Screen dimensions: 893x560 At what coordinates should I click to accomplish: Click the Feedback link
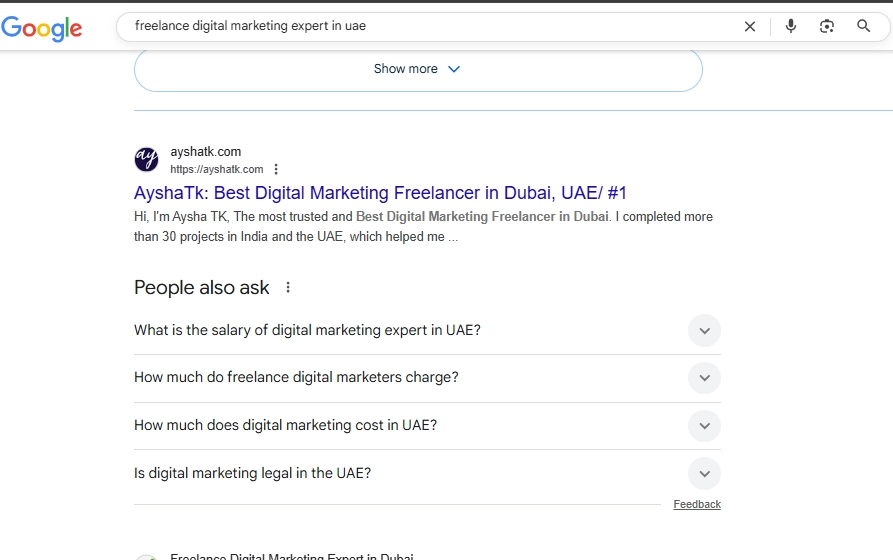coord(697,504)
